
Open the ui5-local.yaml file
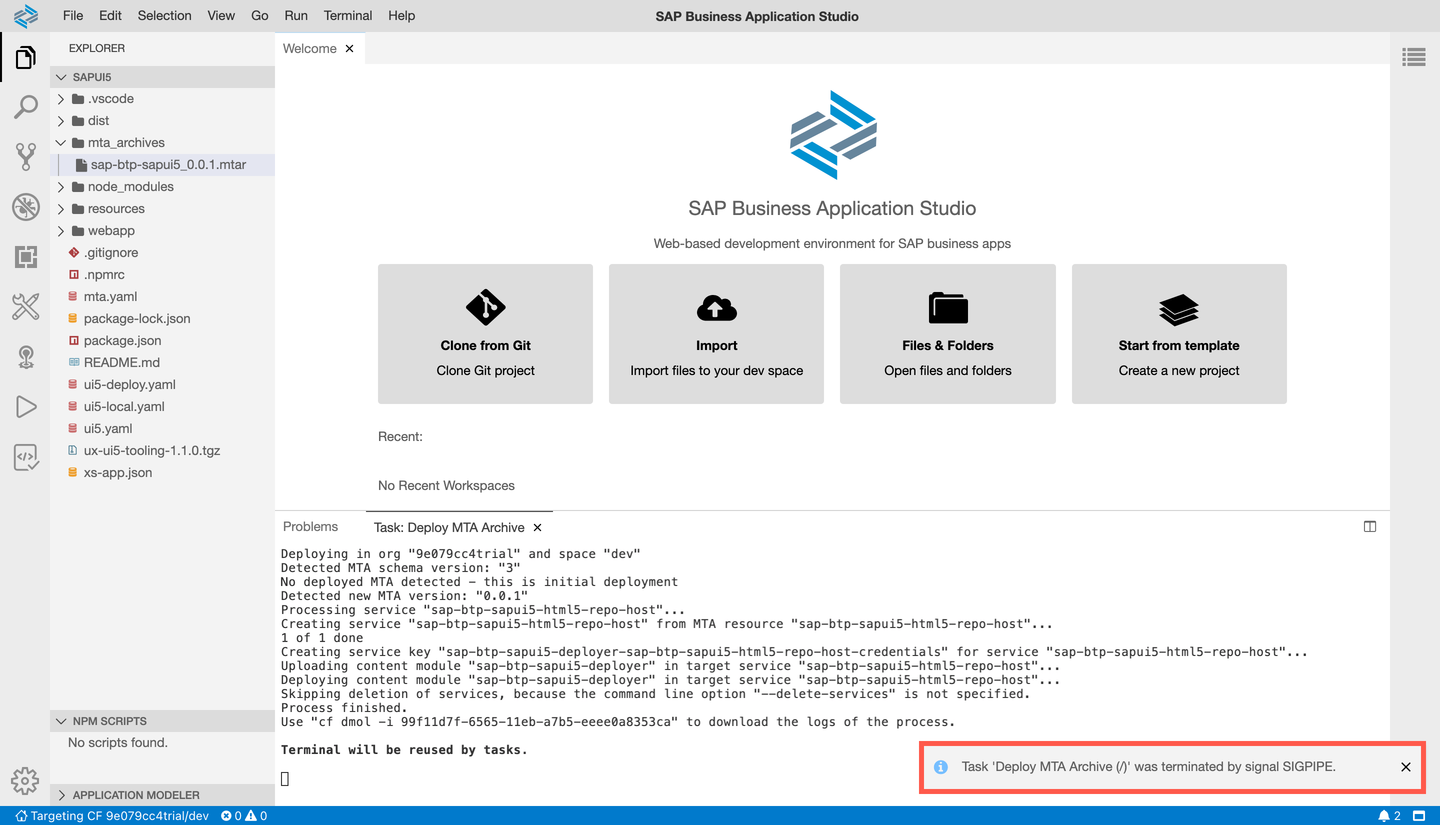[162, 407]
